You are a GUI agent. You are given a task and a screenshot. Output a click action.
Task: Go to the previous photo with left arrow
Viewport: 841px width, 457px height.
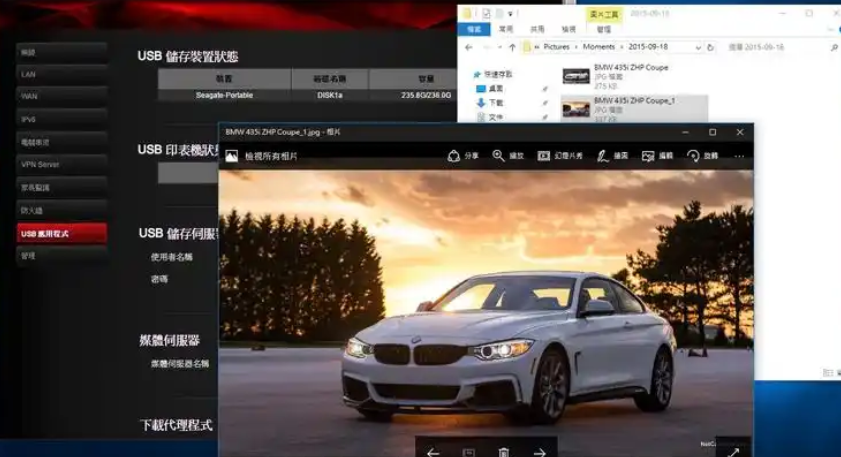click(x=433, y=452)
